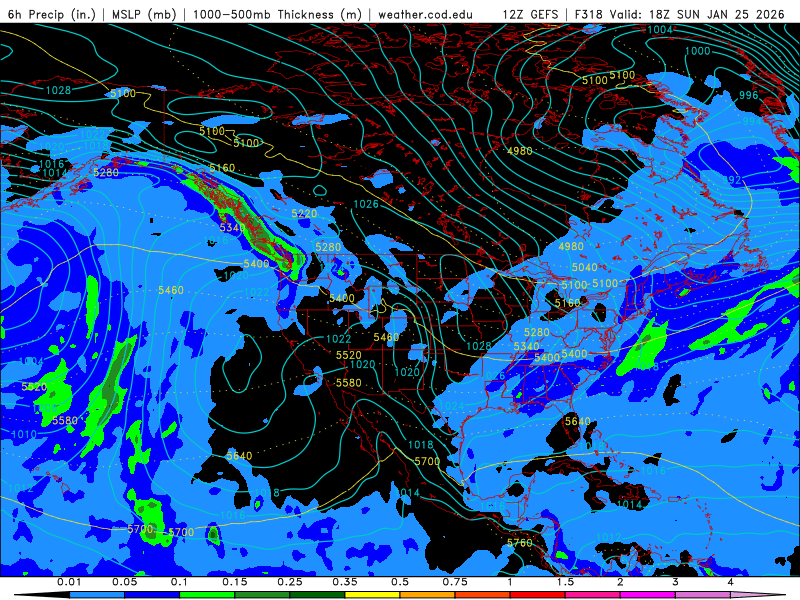Click the violet 3–4 legend swatch
800x600 pixels.
(703, 595)
